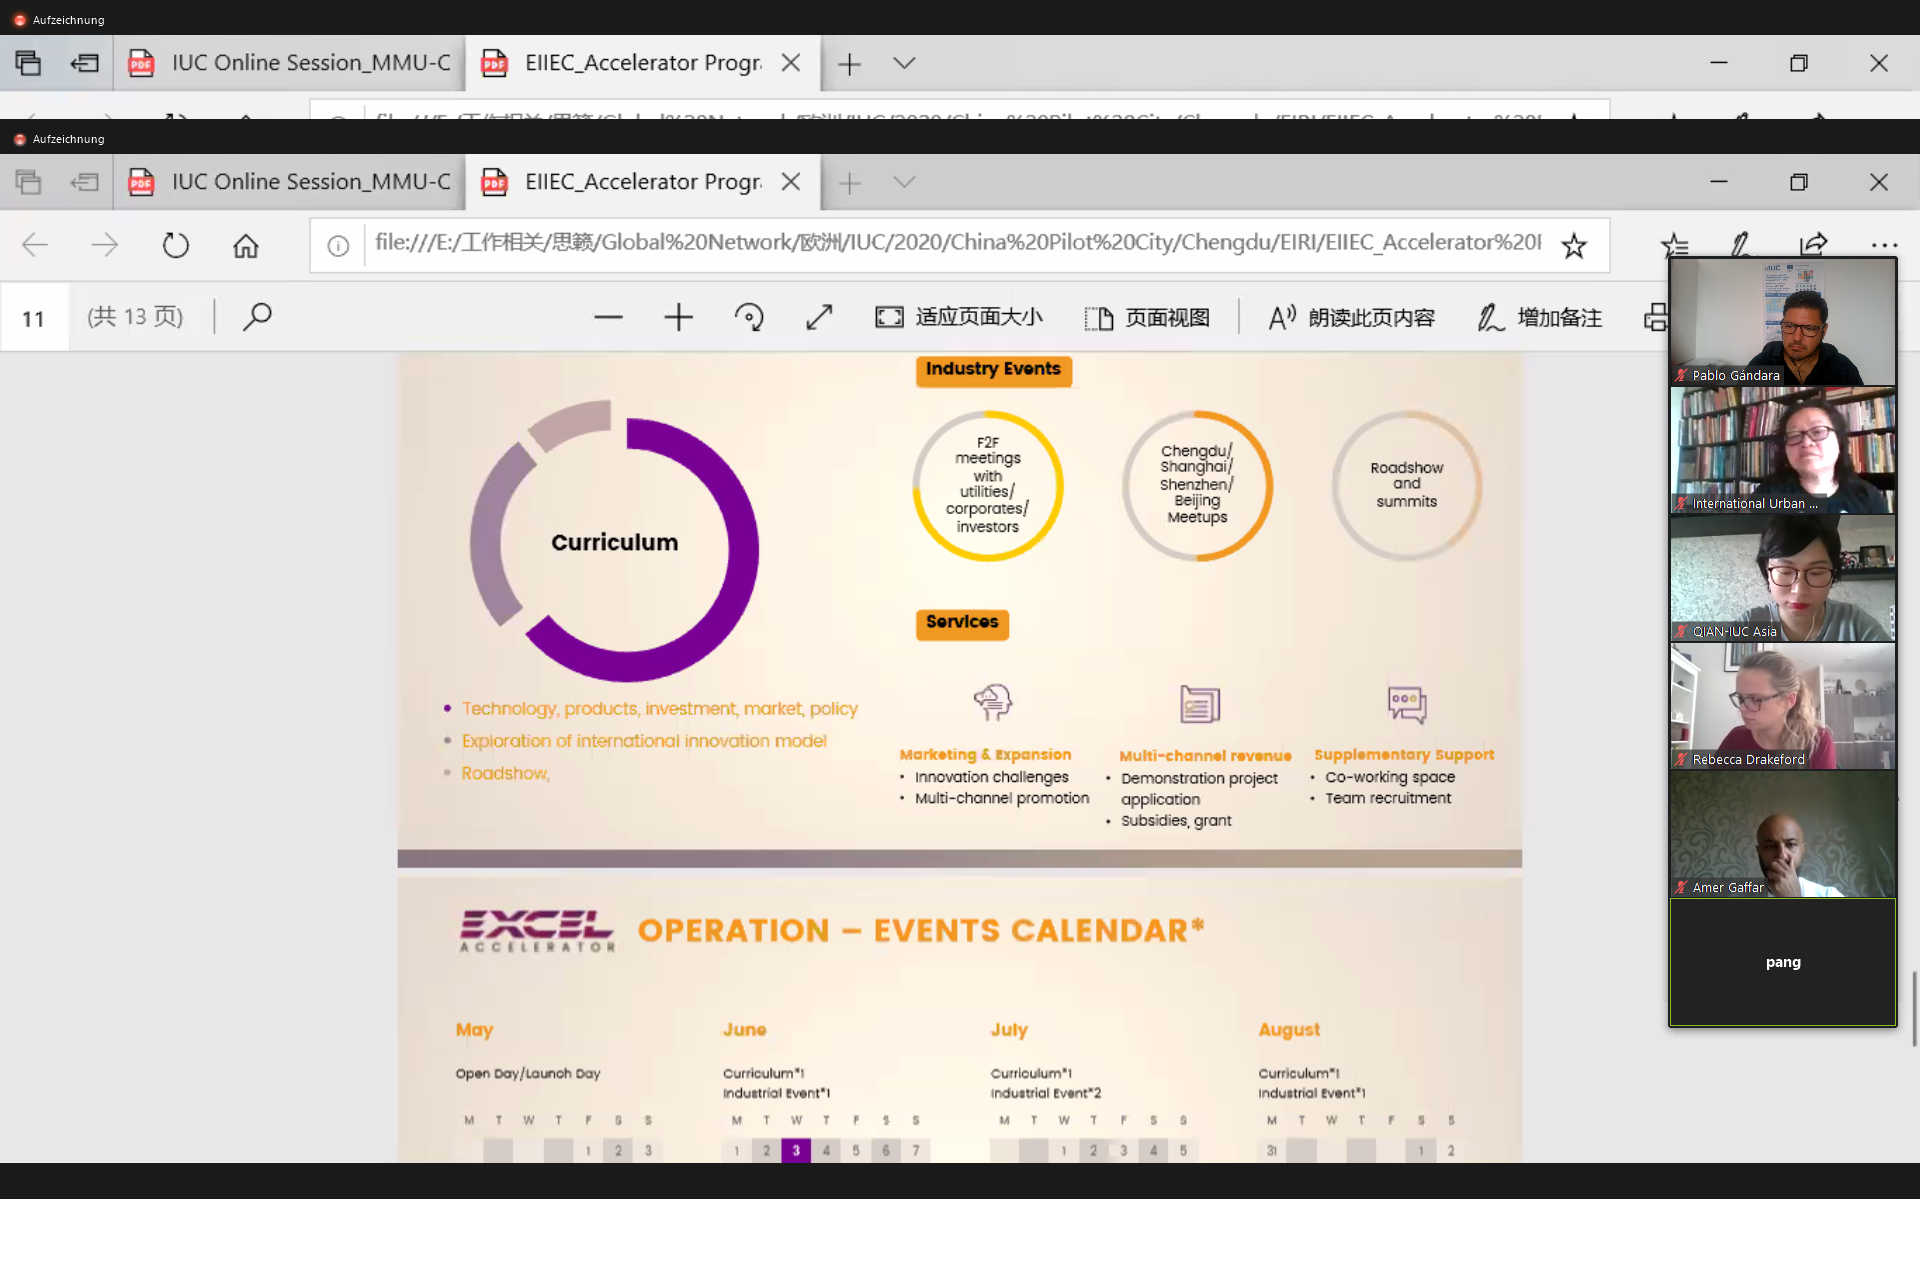
Task: Expand the tab list chevron
Action: tap(904, 182)
